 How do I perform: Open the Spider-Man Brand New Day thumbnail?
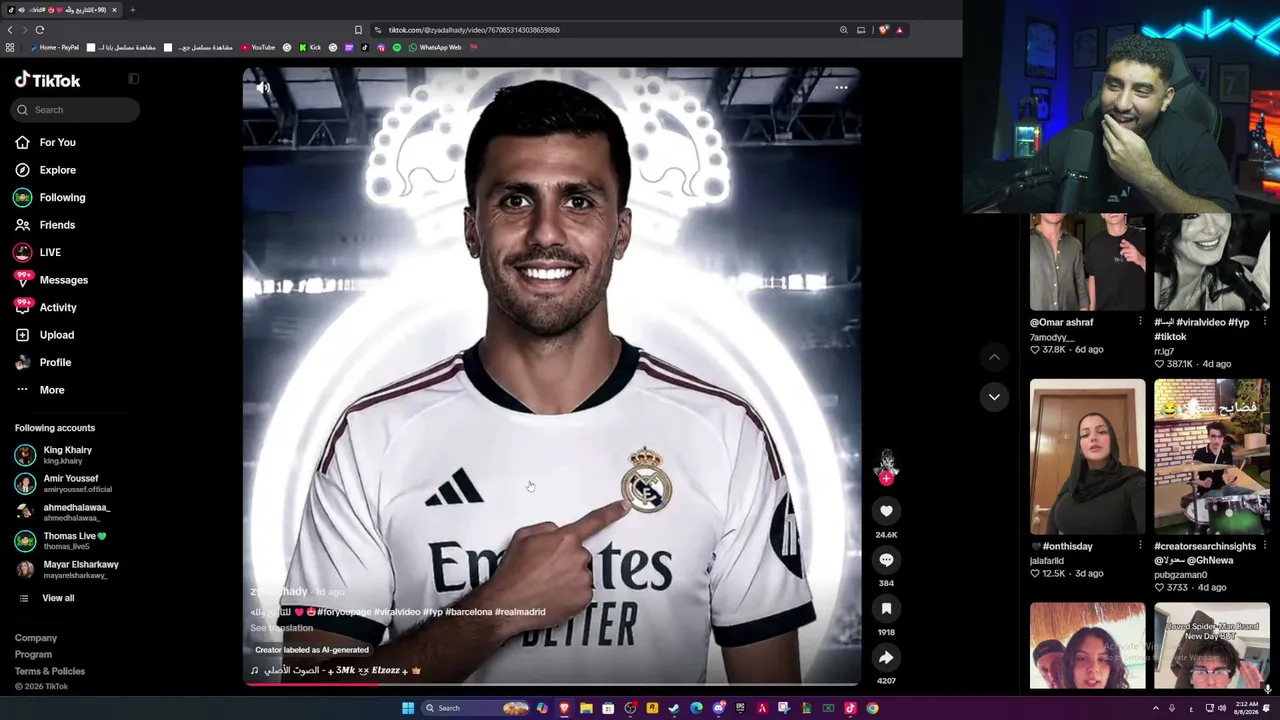coord(1211,646)
